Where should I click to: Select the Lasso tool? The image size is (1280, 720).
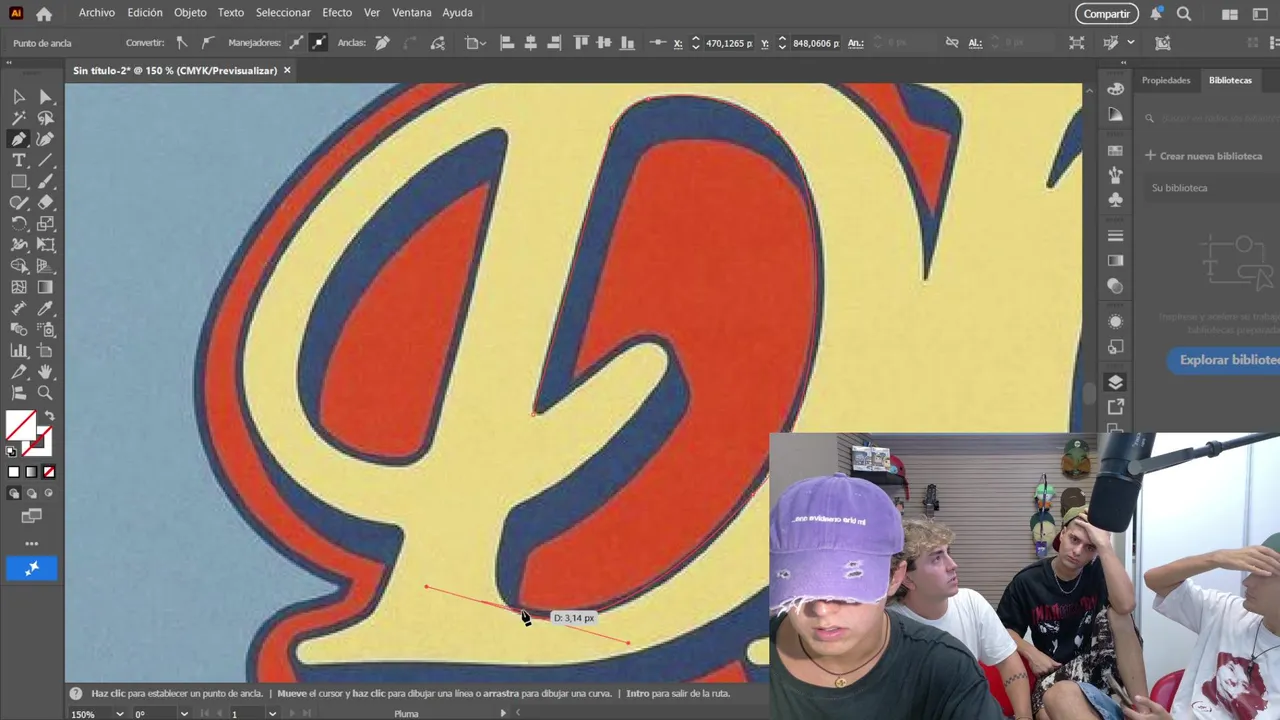(x=45, y=118)
